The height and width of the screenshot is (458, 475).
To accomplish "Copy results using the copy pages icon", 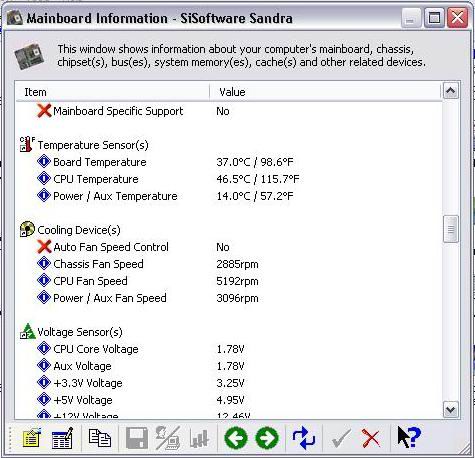I will [x=100, y=438].
